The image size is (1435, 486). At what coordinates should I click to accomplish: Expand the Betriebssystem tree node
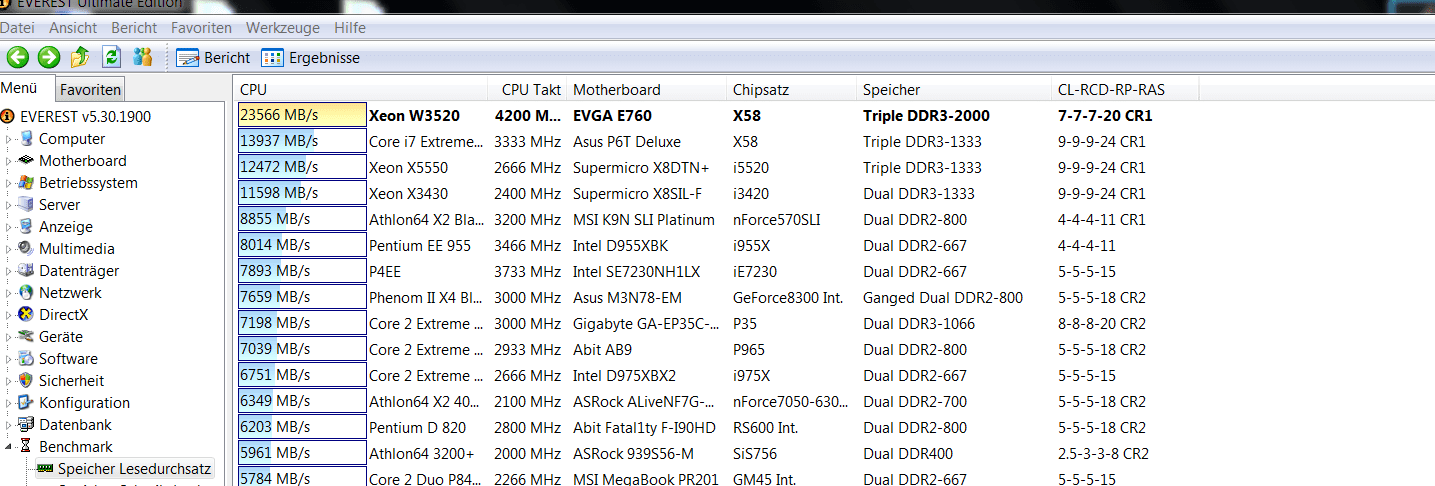point(9,183)
